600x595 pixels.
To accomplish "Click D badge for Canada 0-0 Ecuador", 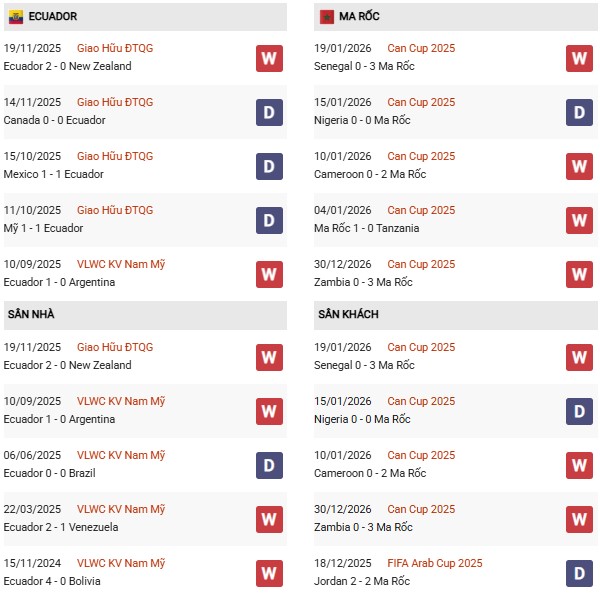I will [x=269, y=112].
